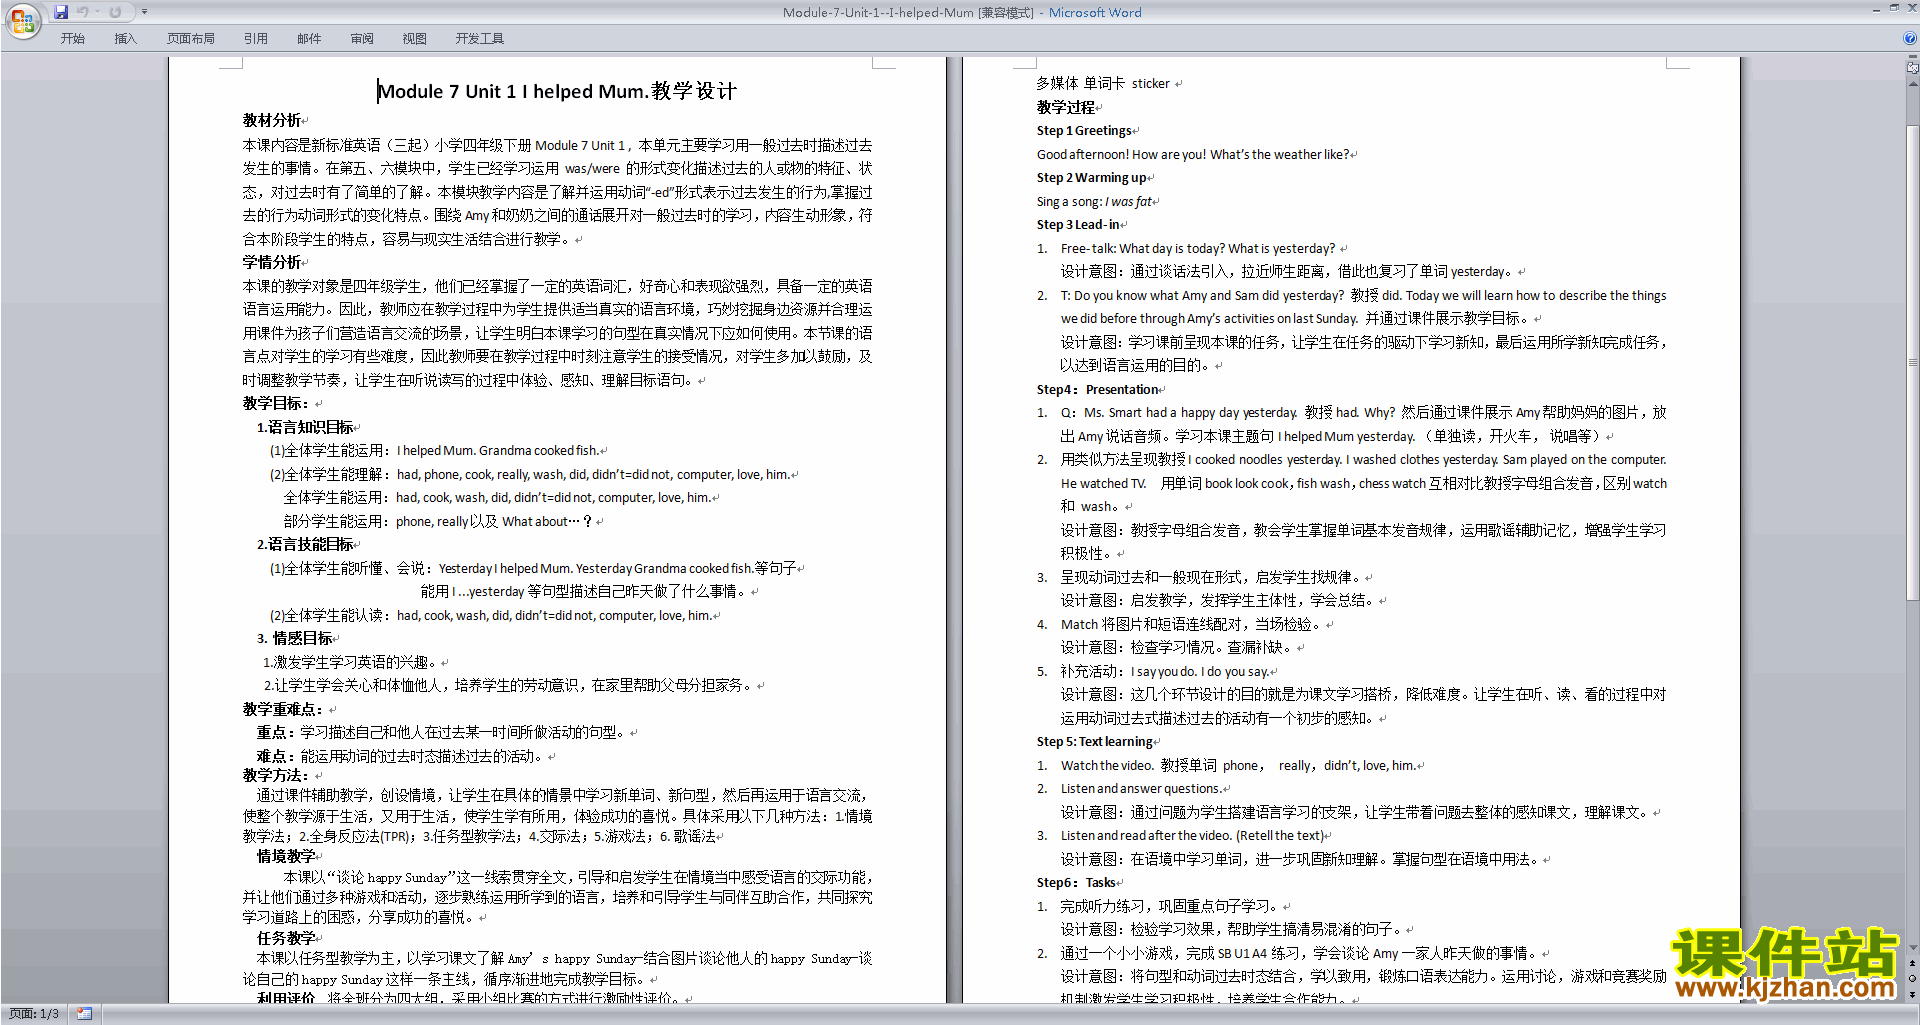This screenshot has height=1025, width=1920.
Task: Click the 'Step4: Presentation' heading
Action: tap(1097, 390)
